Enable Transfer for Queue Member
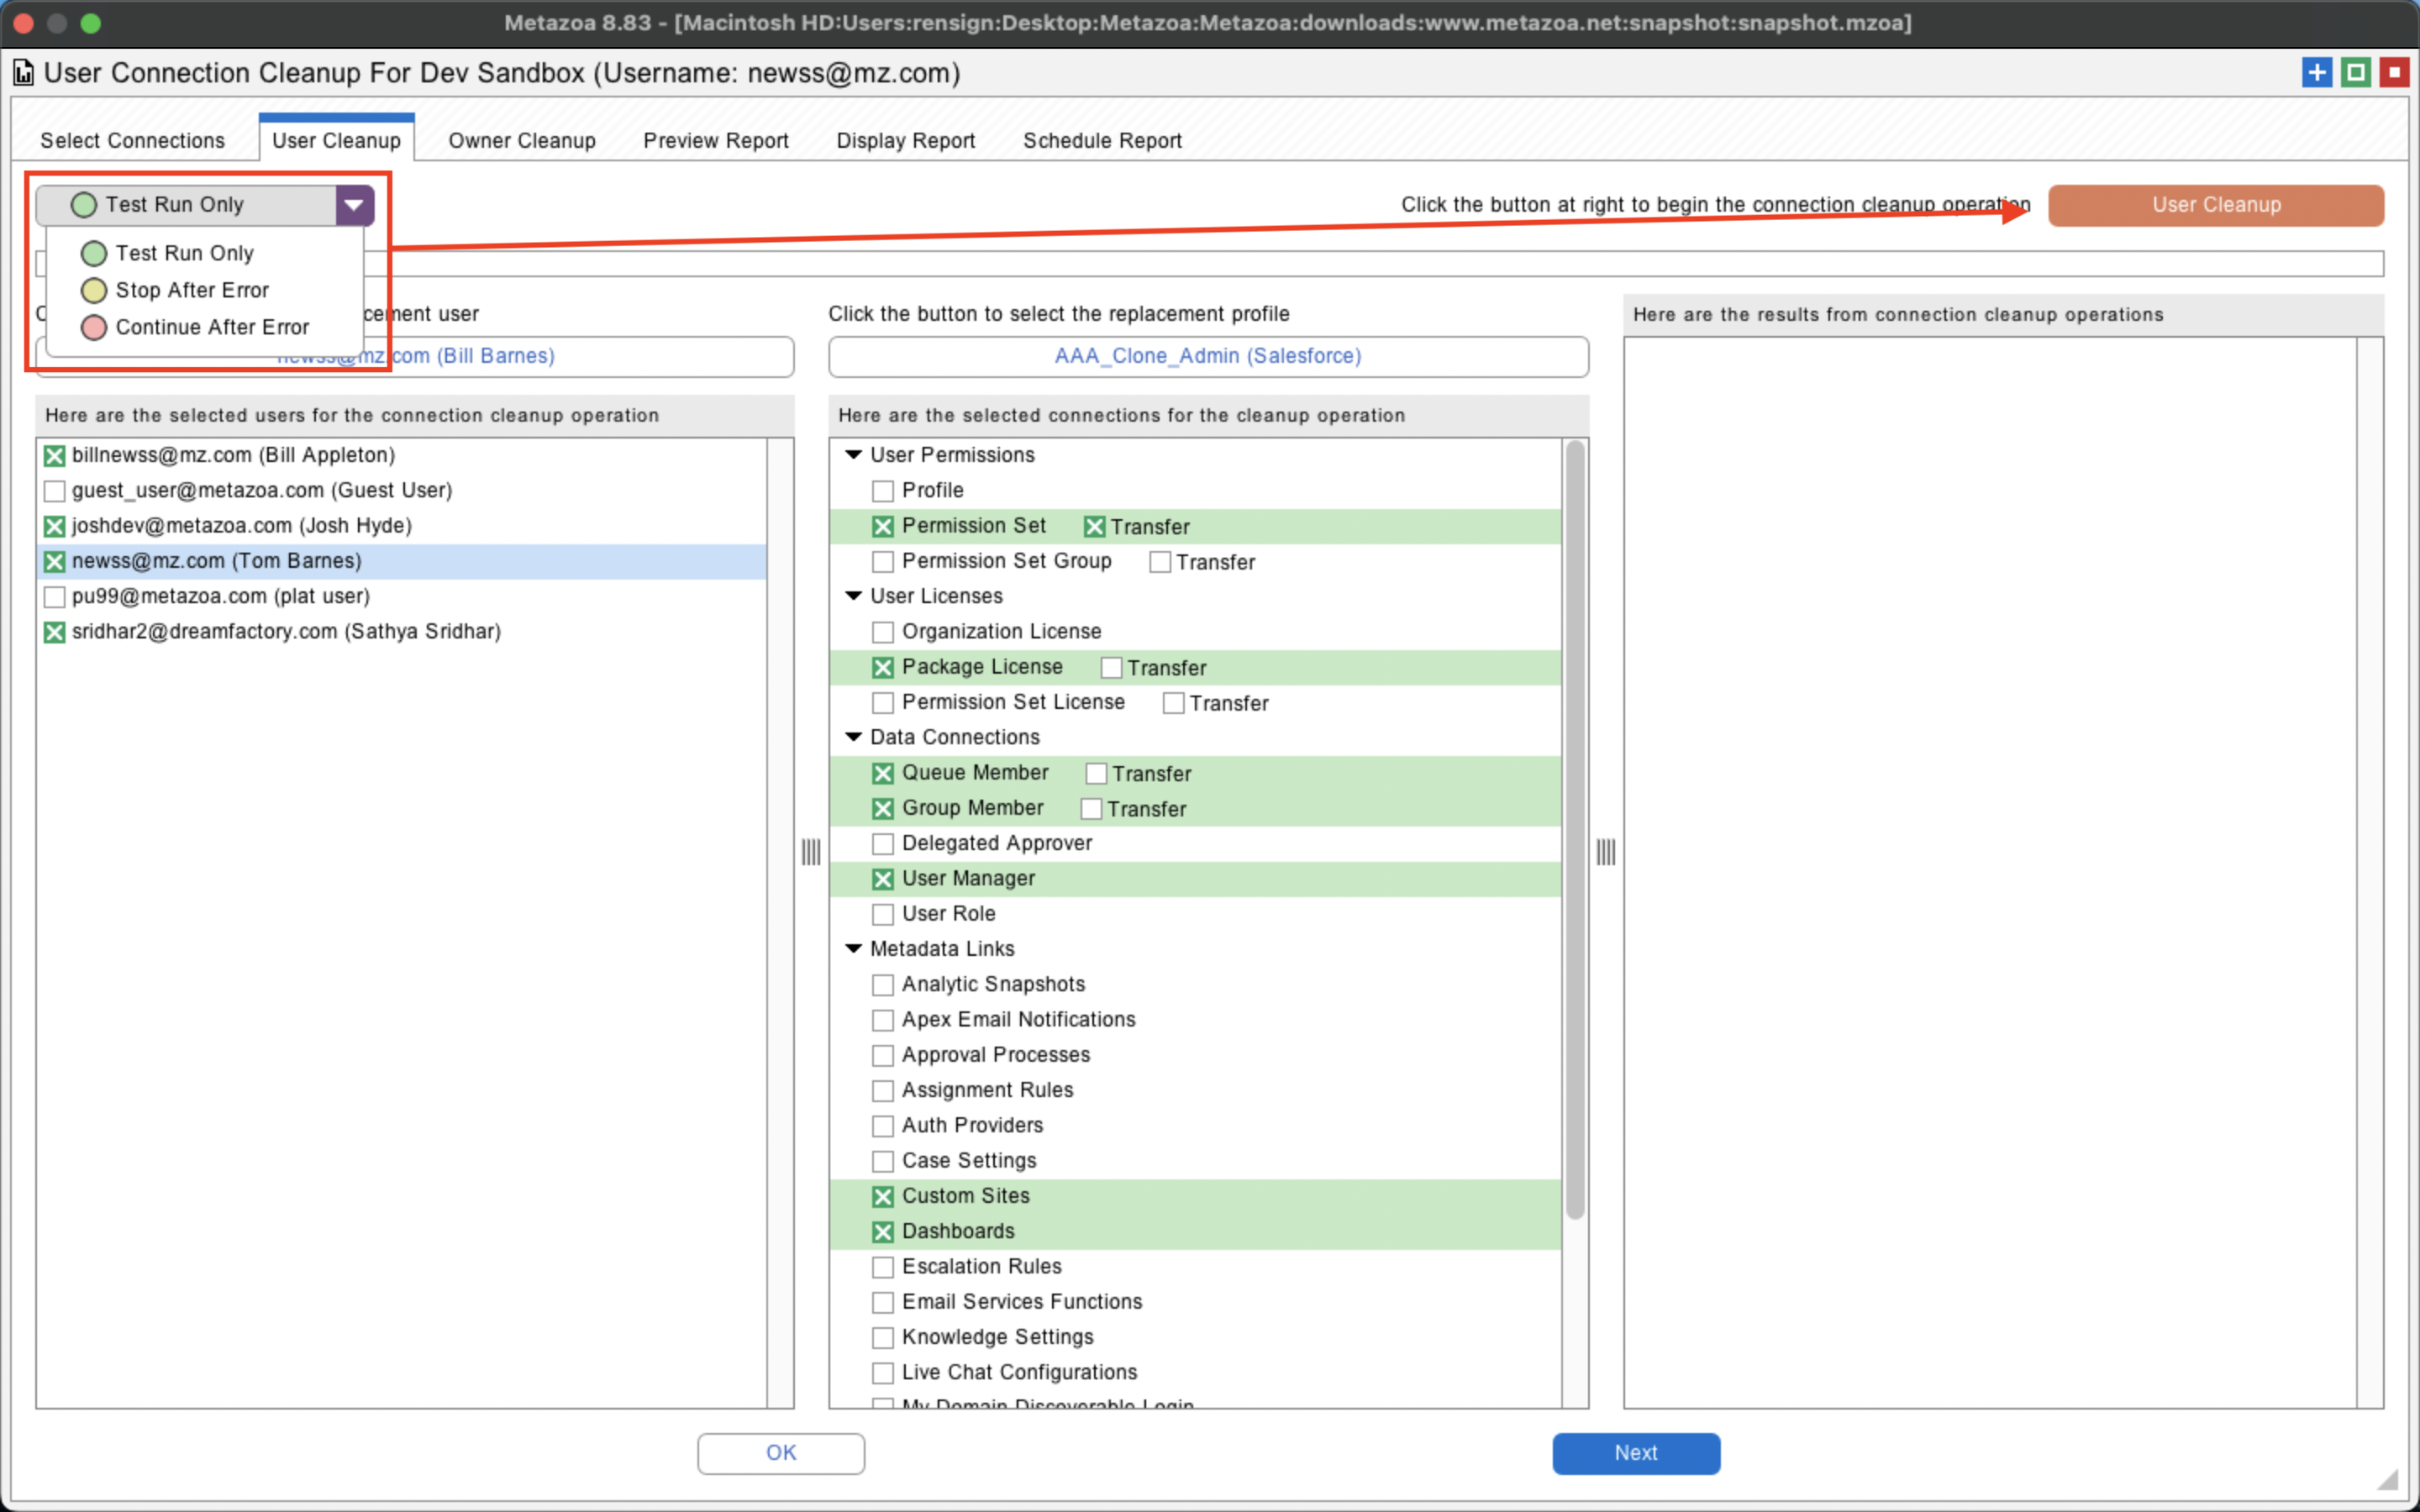2420x1512 pixels. pyautogui.click(x=1096, y=774)
